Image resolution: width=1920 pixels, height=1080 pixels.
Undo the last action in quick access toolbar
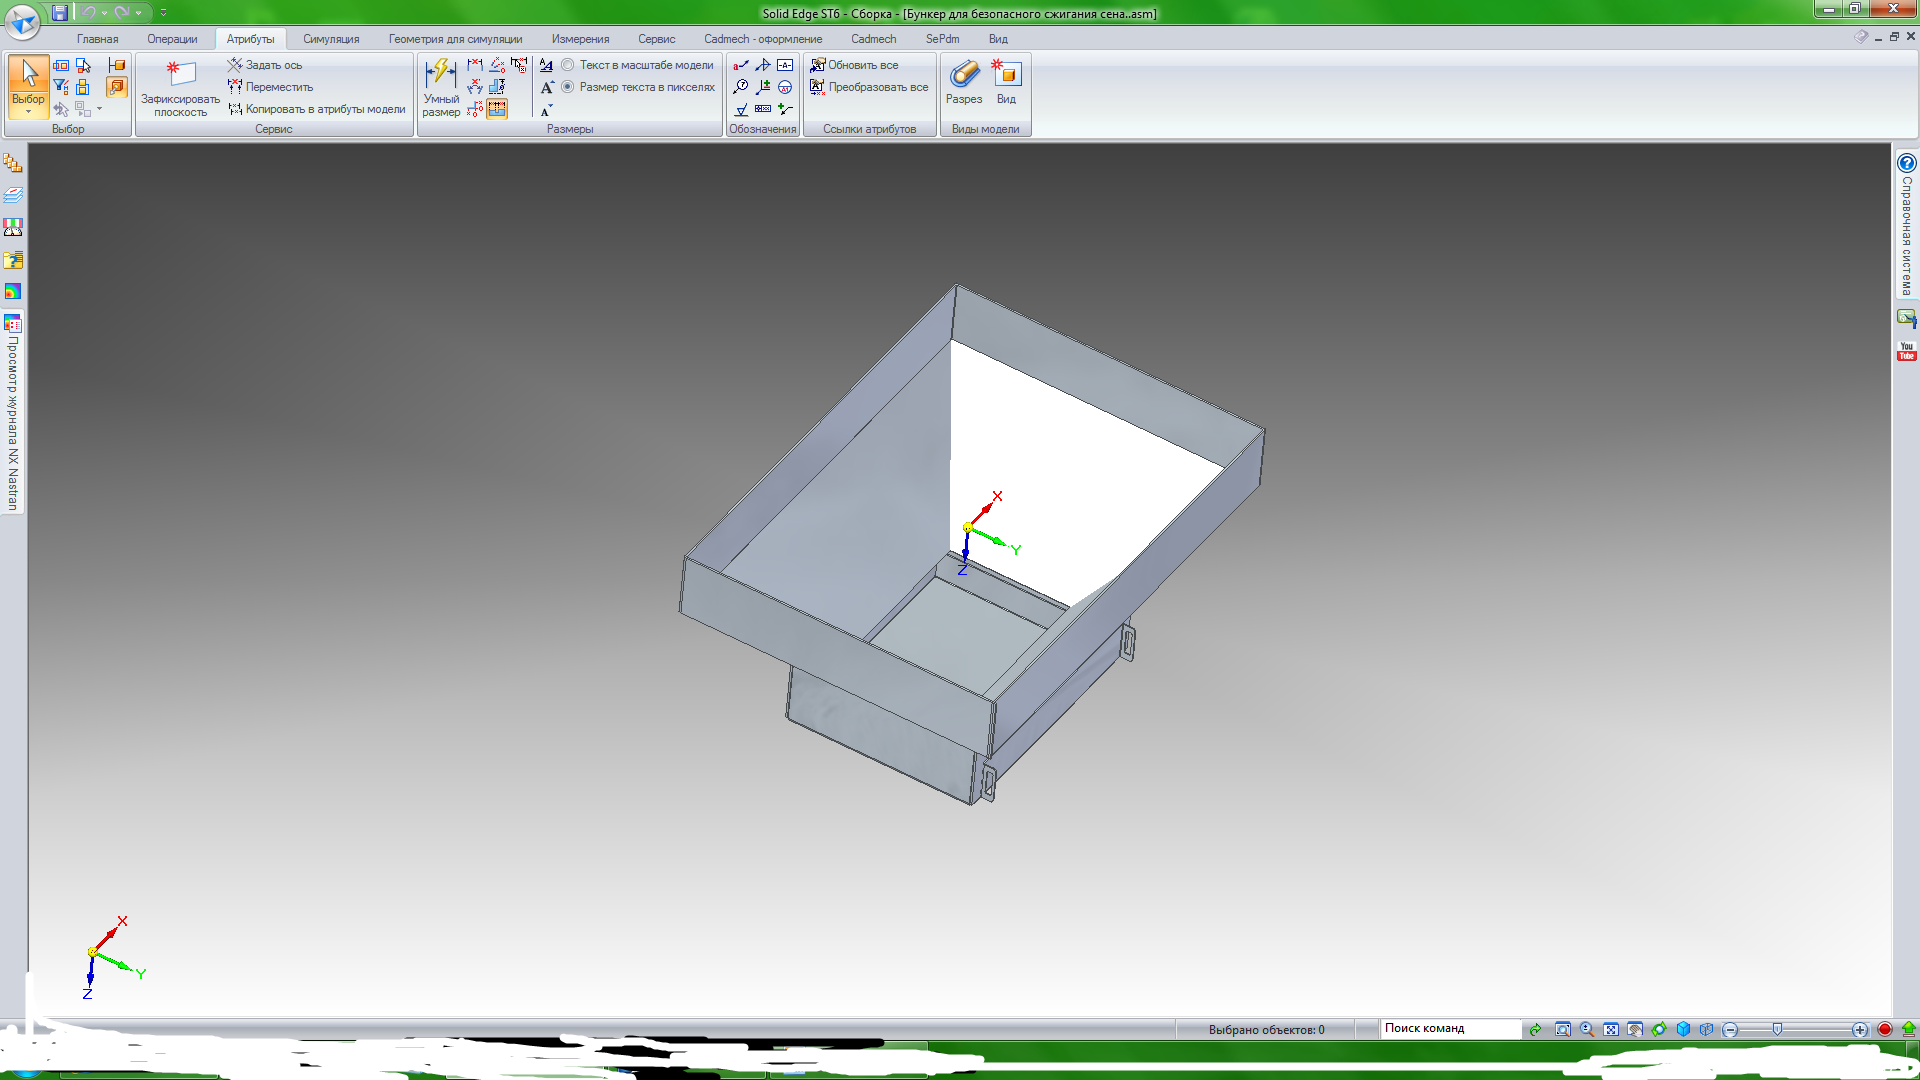click(x=88, y=13)
